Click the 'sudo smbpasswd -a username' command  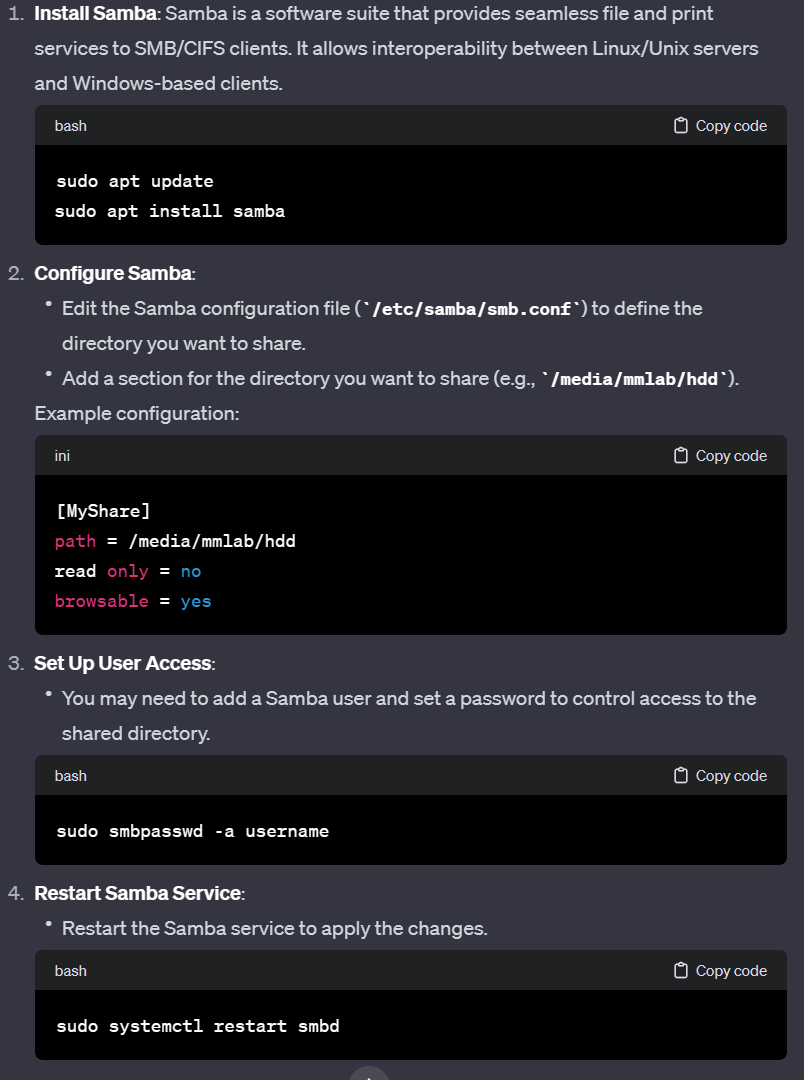click(x=193, y=831)
